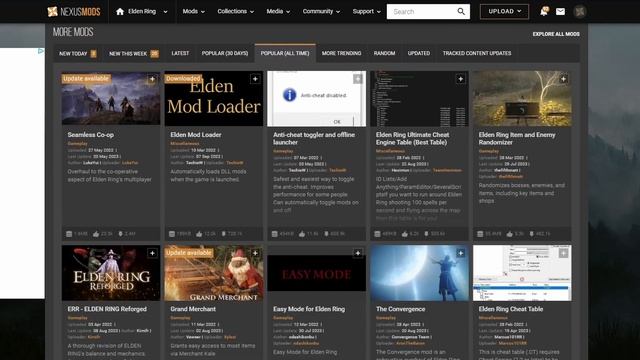Screen dimensions: 640x360
Task: Open Elden Ring Item and Enemy Randomizer title
Action: click(517, 138)
